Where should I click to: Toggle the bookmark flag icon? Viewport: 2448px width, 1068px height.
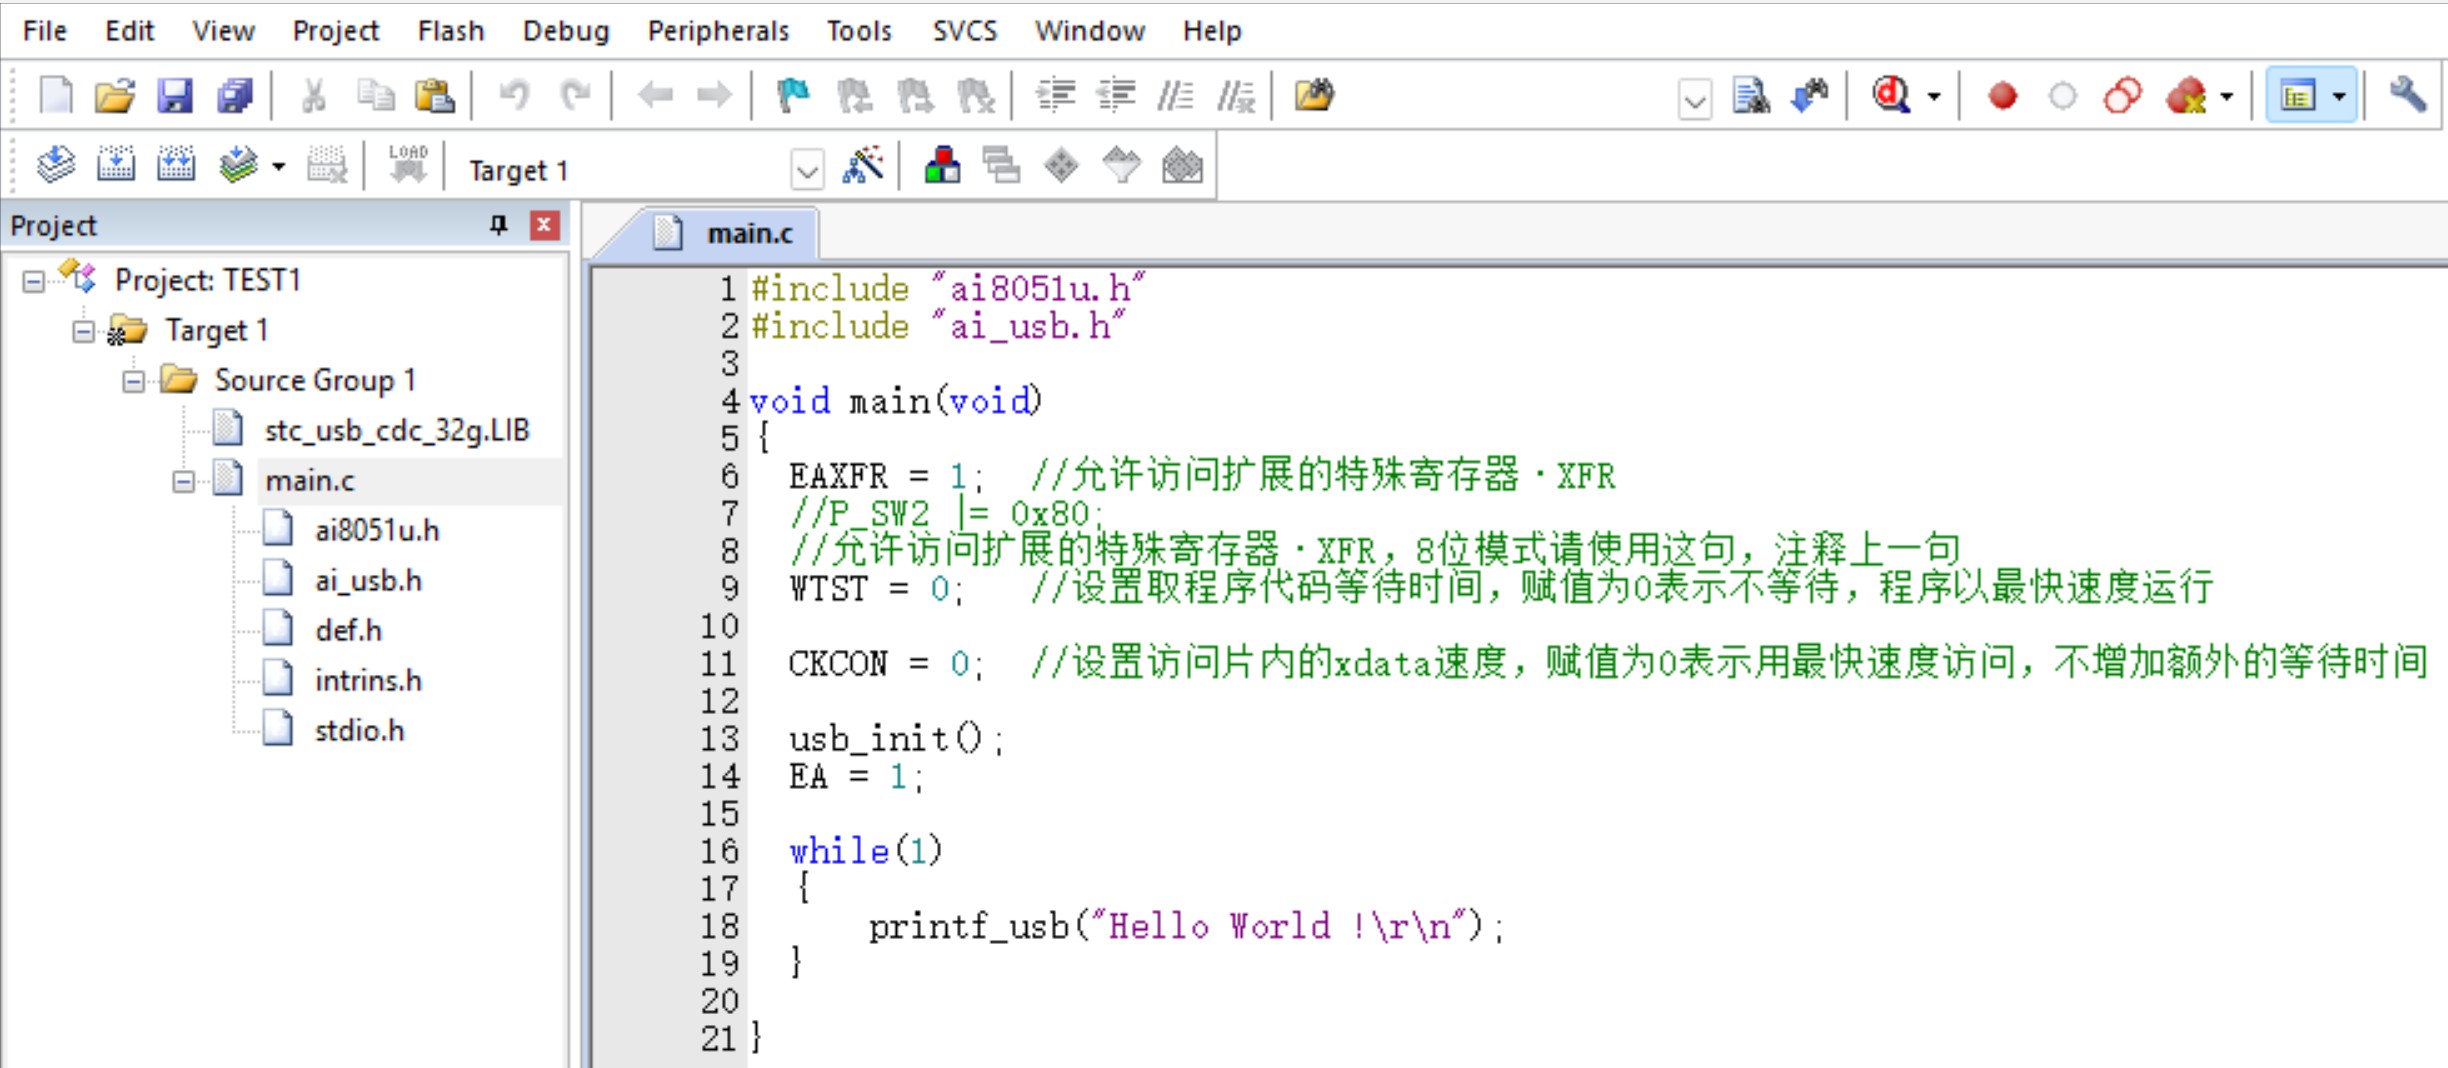[x=793, y=96]
